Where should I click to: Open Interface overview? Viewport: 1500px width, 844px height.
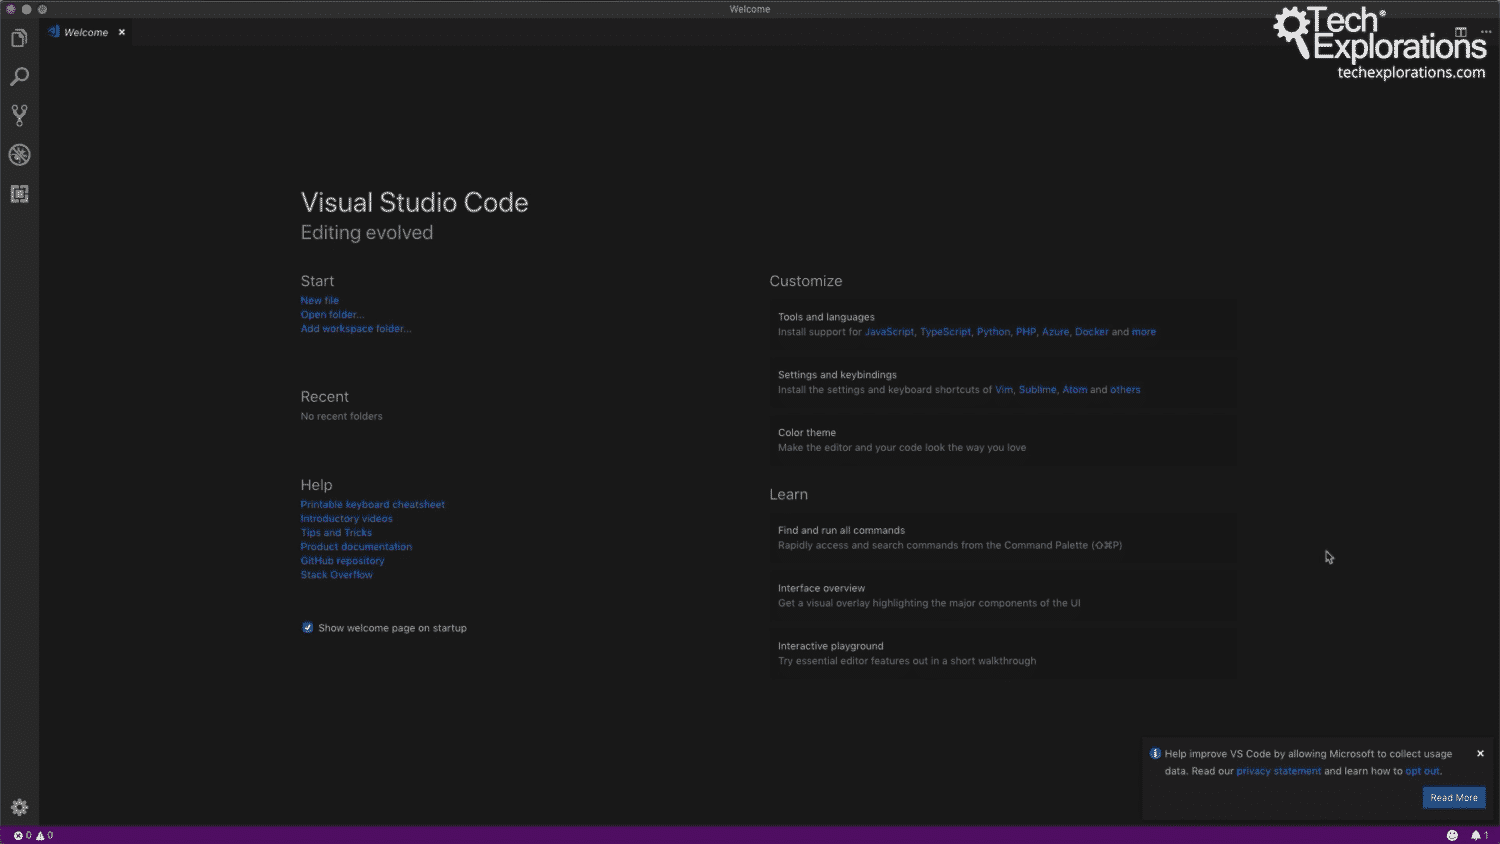point(1003,596)
